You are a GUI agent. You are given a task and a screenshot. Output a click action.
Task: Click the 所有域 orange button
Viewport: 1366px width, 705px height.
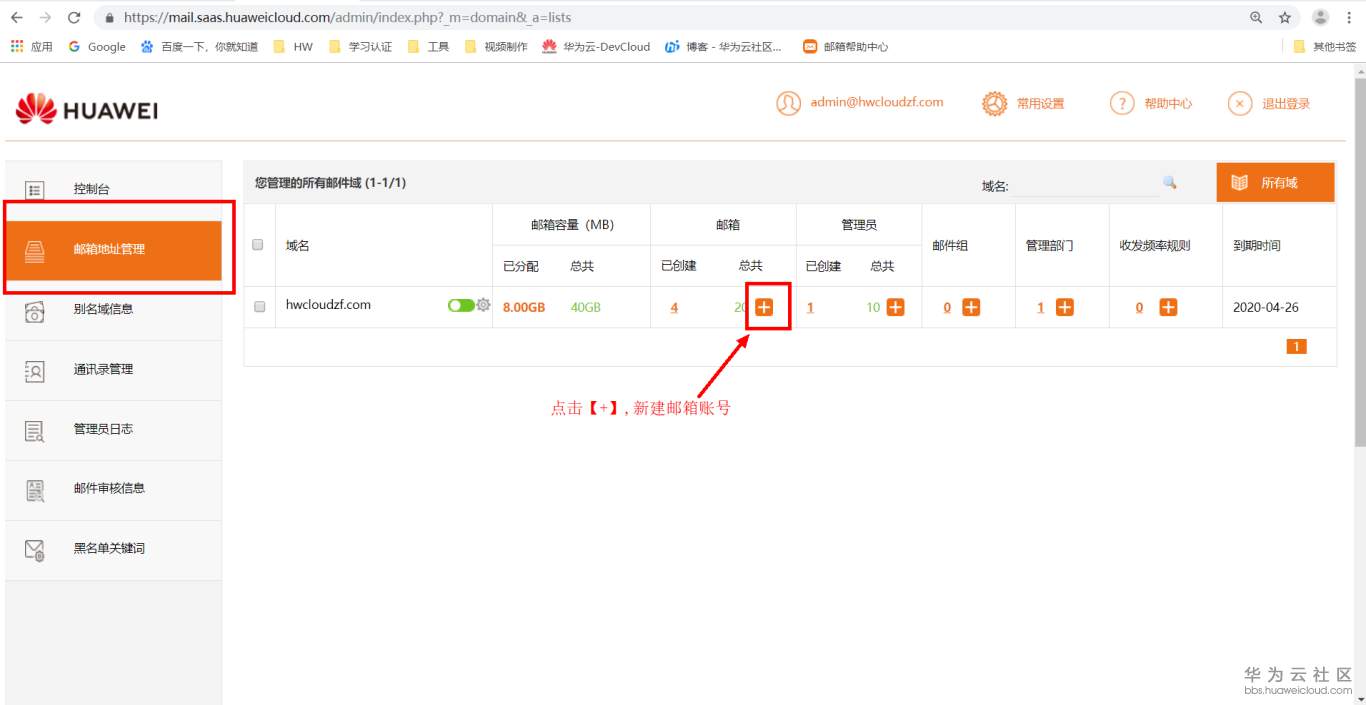[x=1275, y=183]
